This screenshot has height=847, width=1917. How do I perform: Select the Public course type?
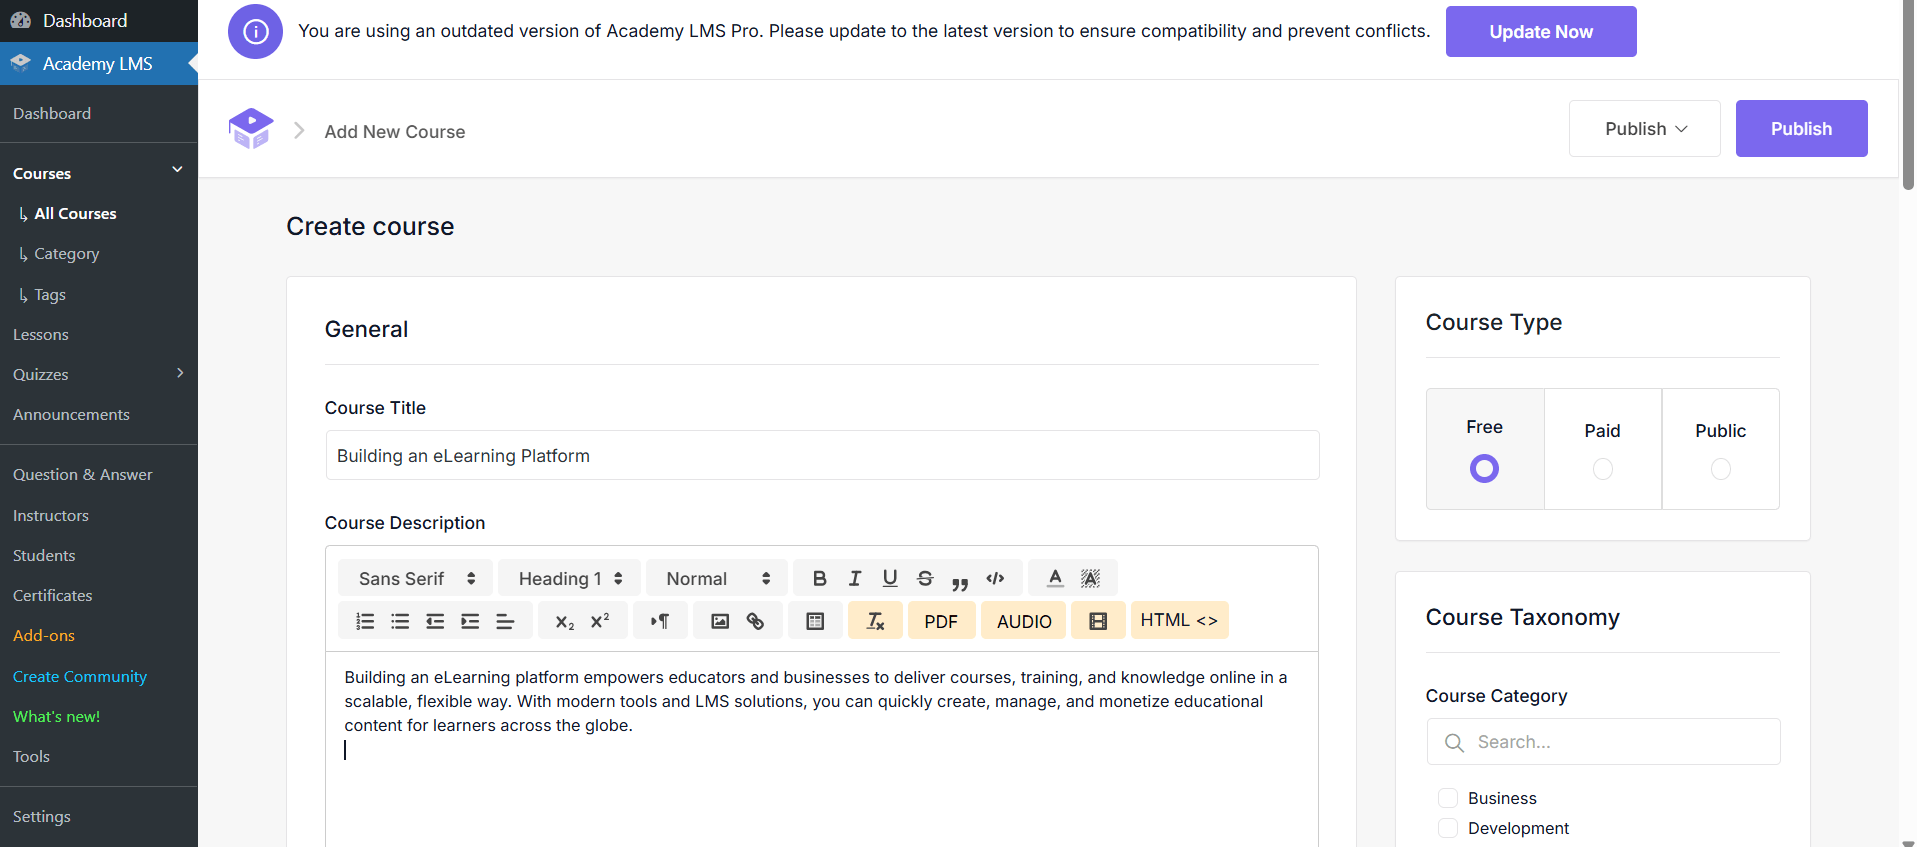click(x=1720, y=468)
